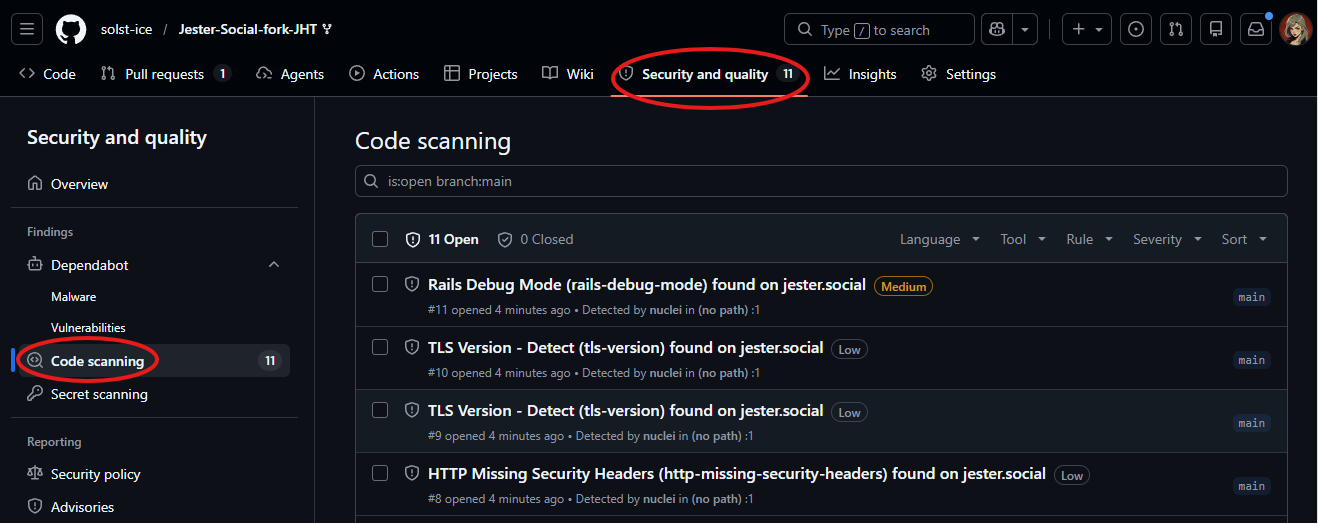Check the Rails Debug Mode alert checkbox
The width and height of the screenshot is (1318, 524).
380,284
